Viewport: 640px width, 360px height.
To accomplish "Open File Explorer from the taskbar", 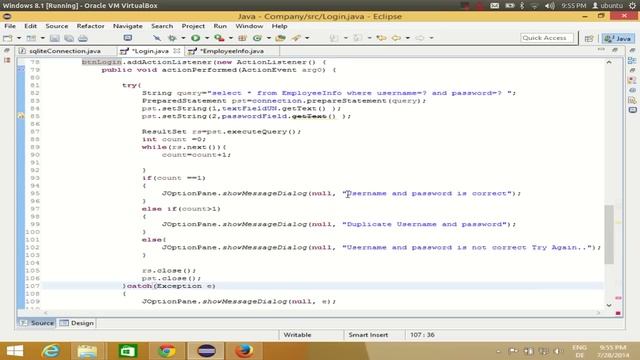I will point(87,351).
